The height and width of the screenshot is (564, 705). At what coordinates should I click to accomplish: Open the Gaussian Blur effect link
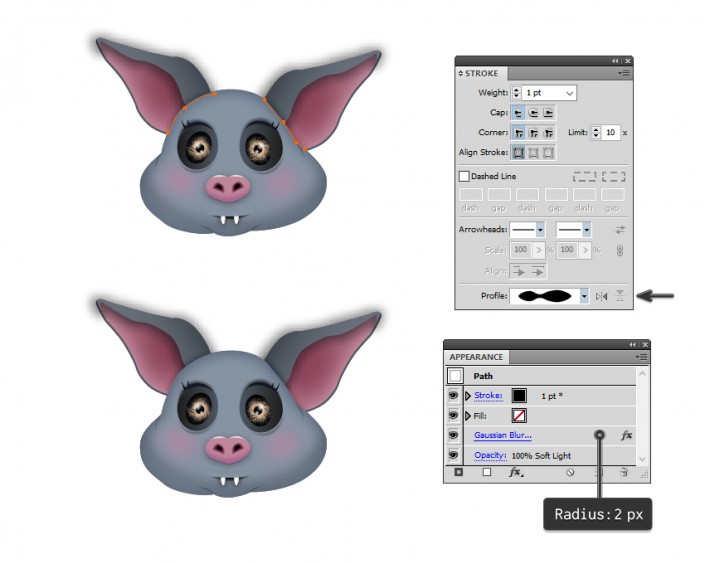coord(503,435)
